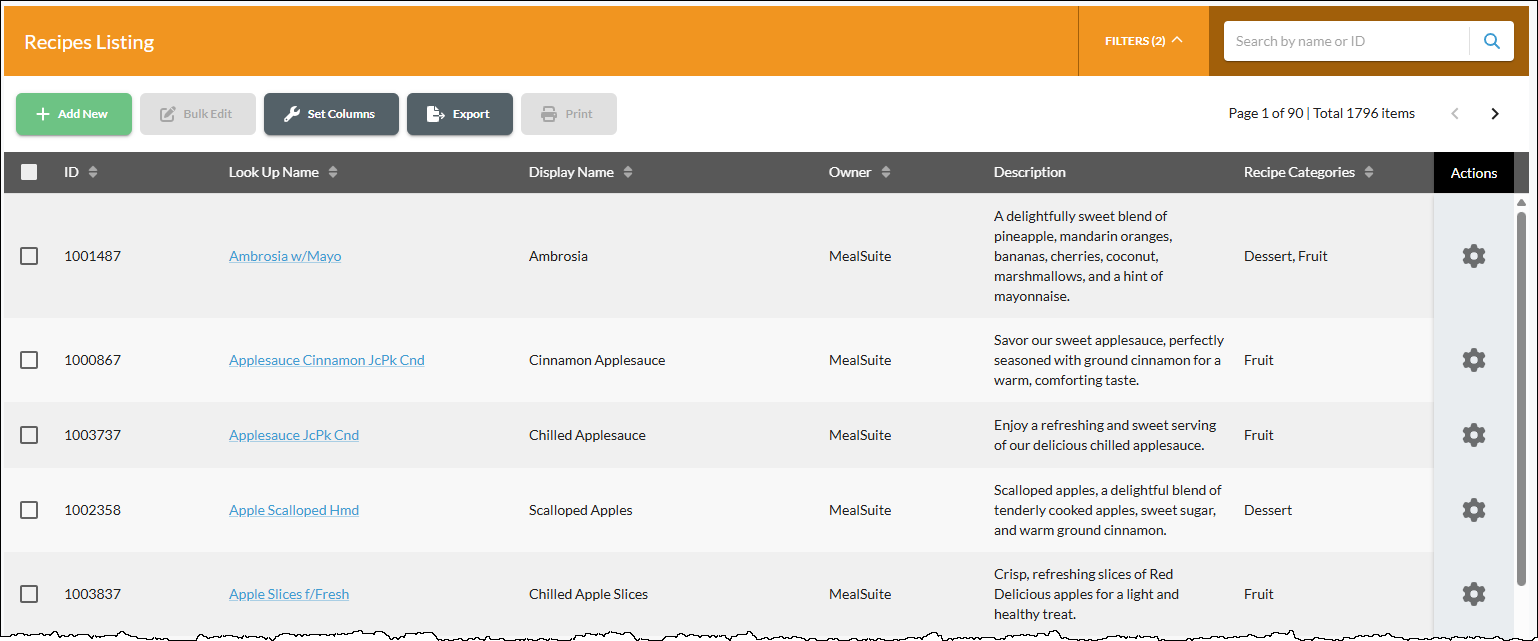Viewport: 1538px width, 641px height.
Task: Open Actions gear for Chilled Apple Slices
Action: (1473, 593)
